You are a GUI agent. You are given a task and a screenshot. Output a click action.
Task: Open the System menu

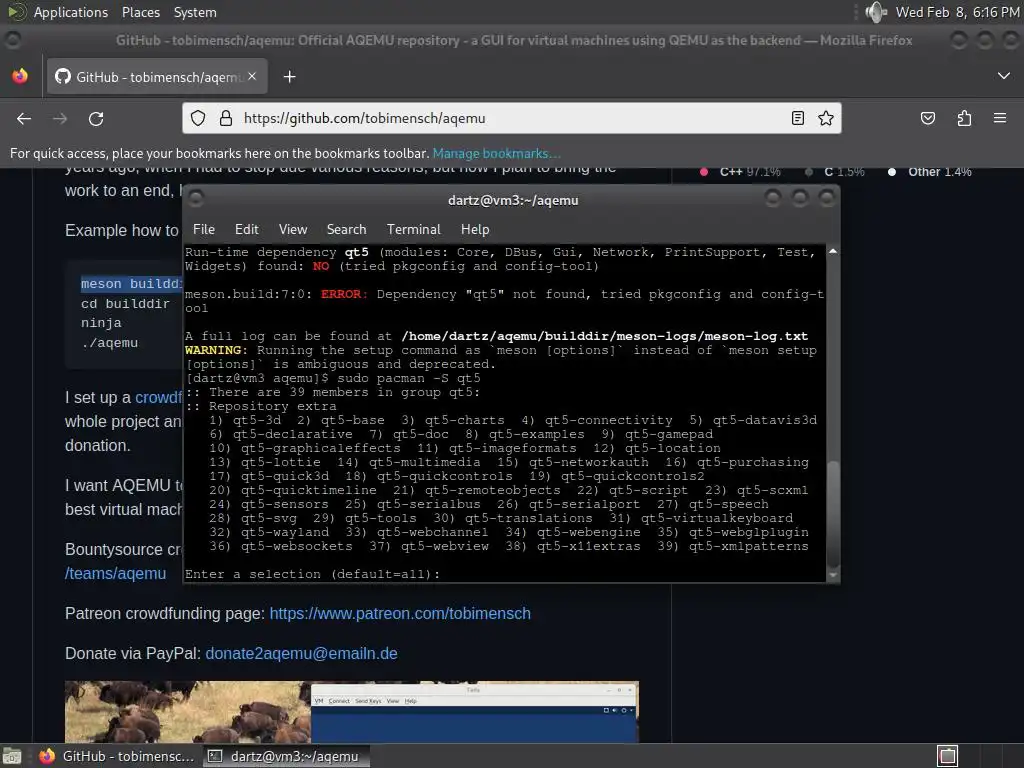coord(195,12)
